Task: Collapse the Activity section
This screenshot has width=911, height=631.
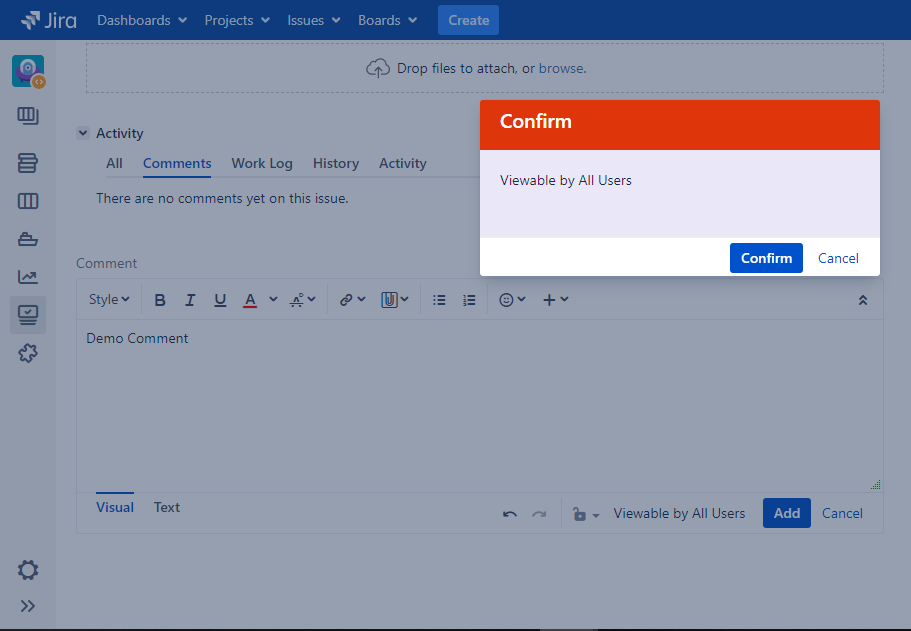Action: [x=82, y=133]
